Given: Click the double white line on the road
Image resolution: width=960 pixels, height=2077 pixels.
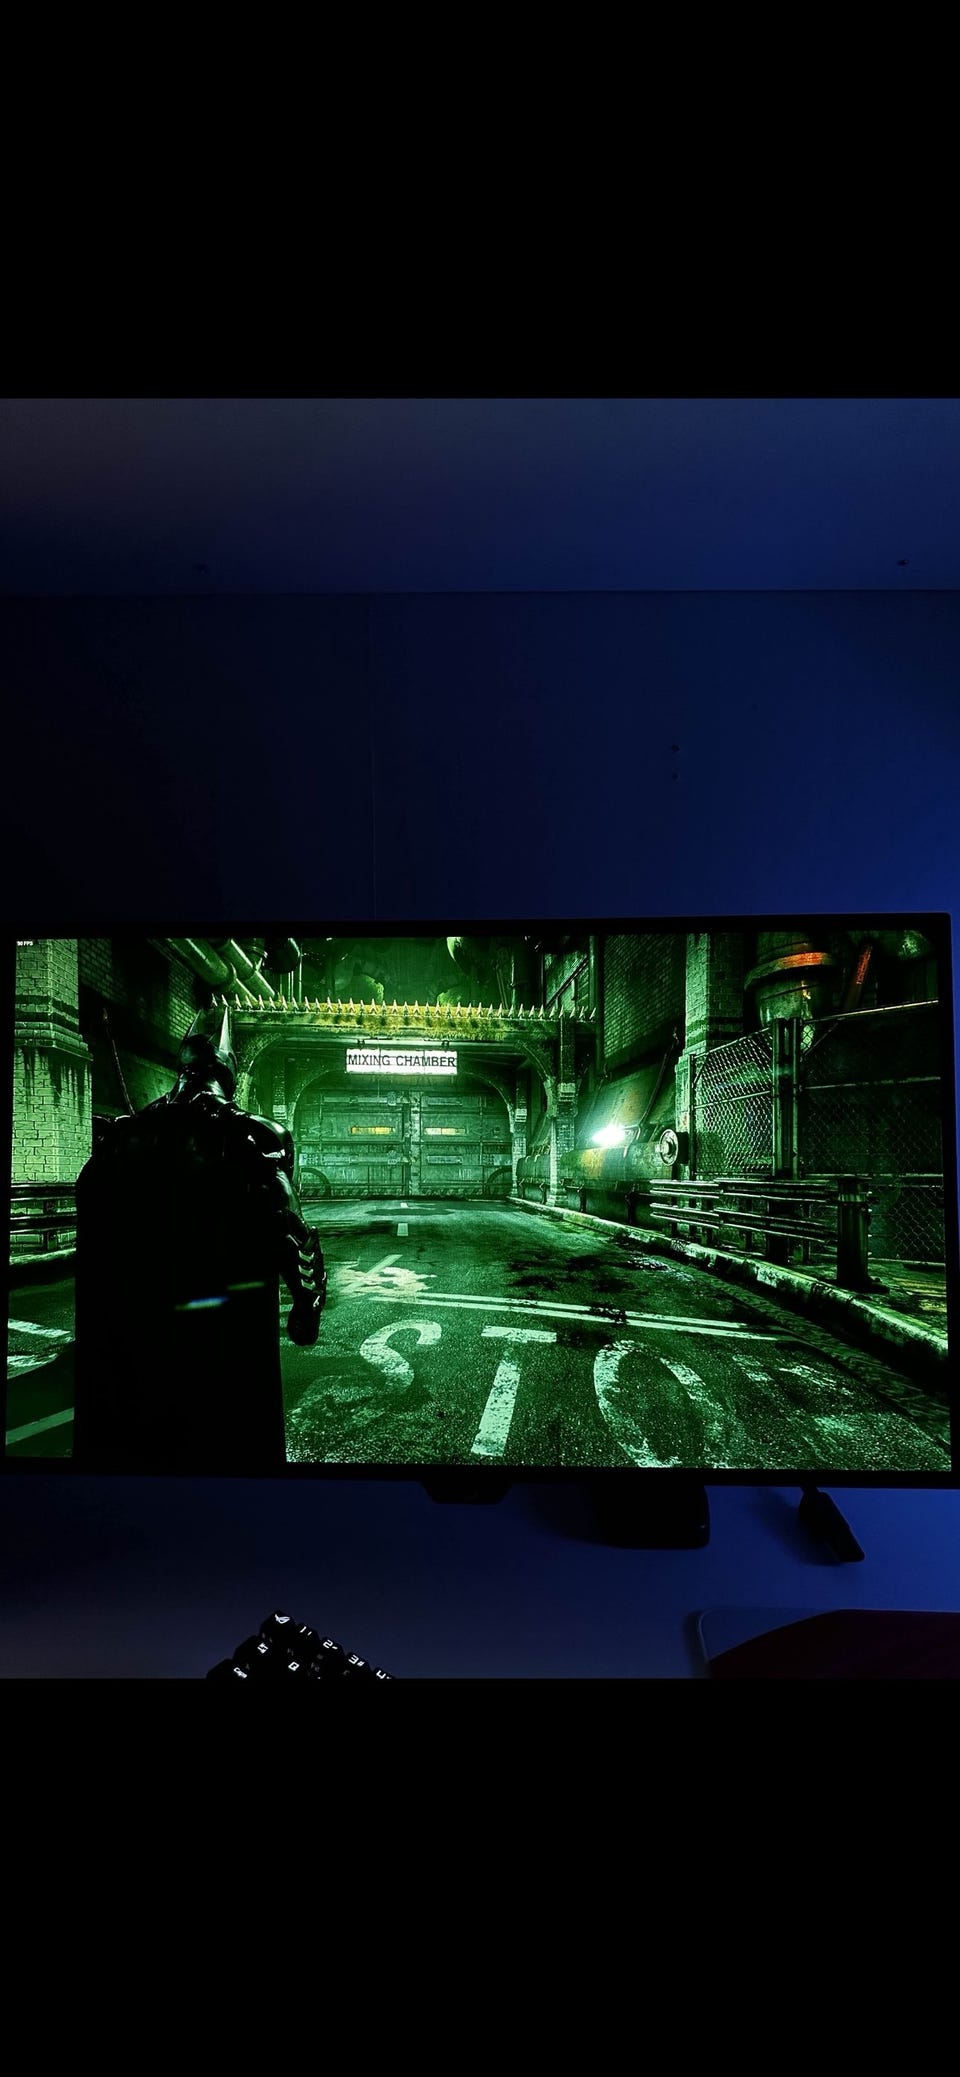Looking at the screenshot, I should [x=560, y=1307].
